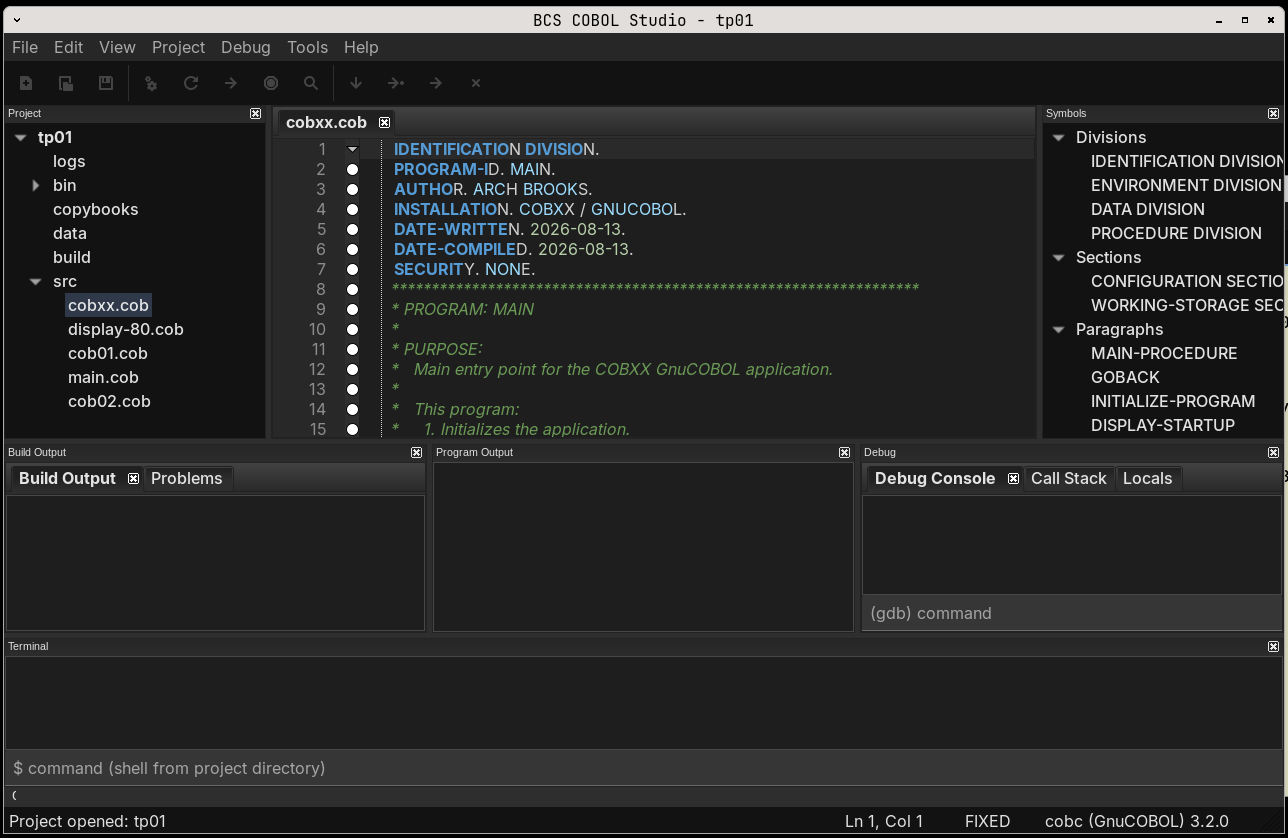The height and width of the screenshot is (838, 1288).
Task: Click the Step Into down-arrow icon
Action: point(356,83)
